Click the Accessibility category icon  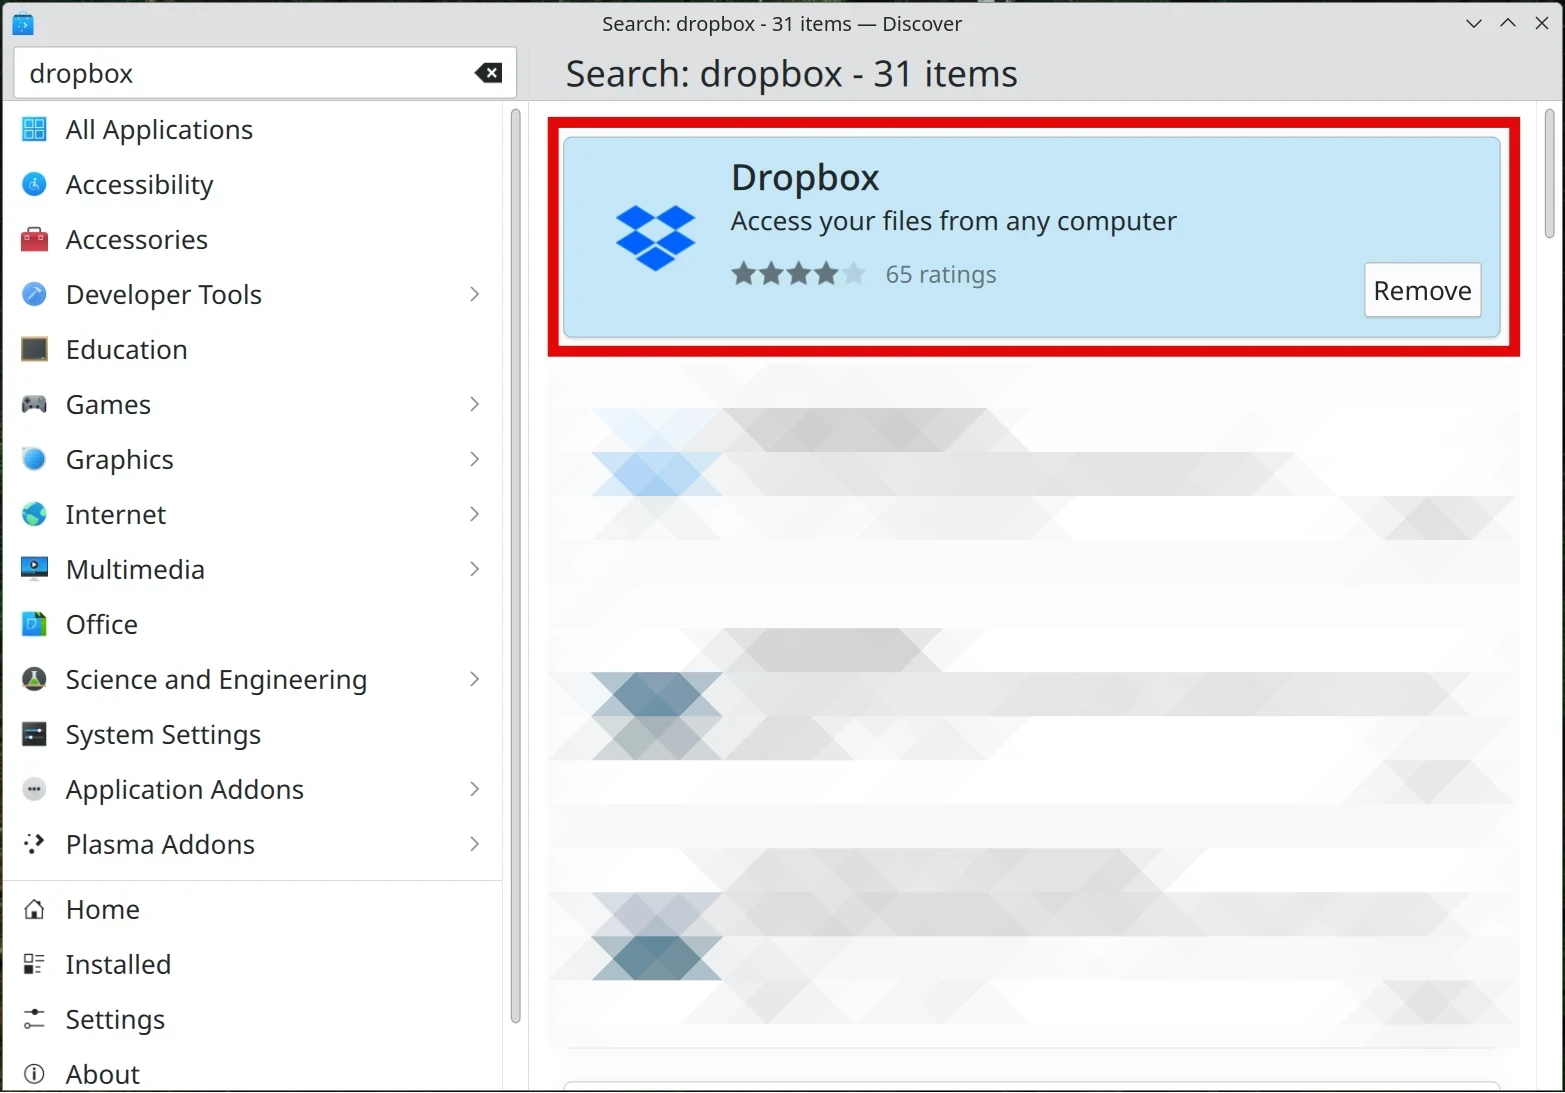point(34,184)
